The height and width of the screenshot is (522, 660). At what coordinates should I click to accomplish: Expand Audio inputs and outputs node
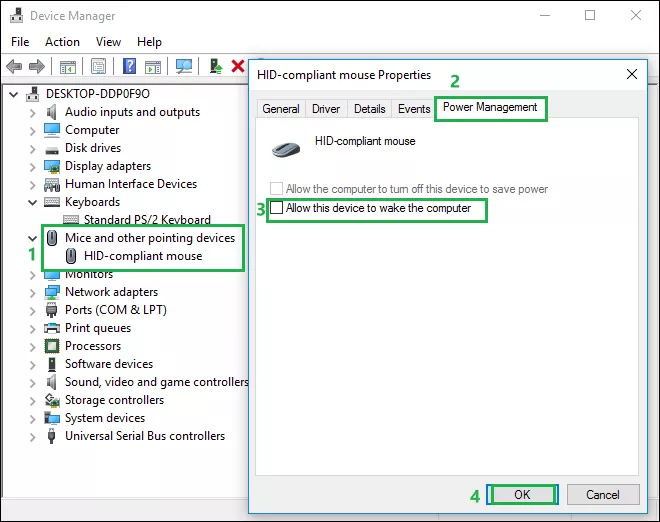point(32,113)
